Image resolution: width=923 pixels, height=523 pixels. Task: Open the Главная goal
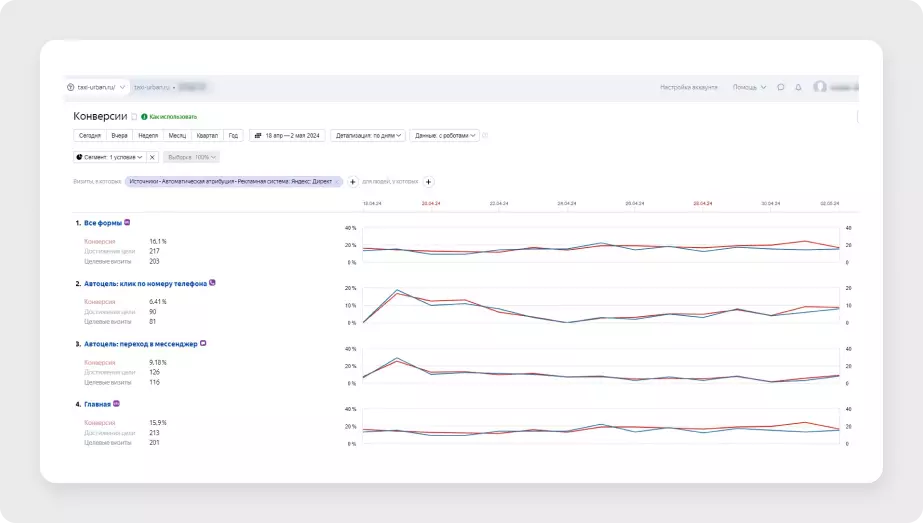pos(97,405)
